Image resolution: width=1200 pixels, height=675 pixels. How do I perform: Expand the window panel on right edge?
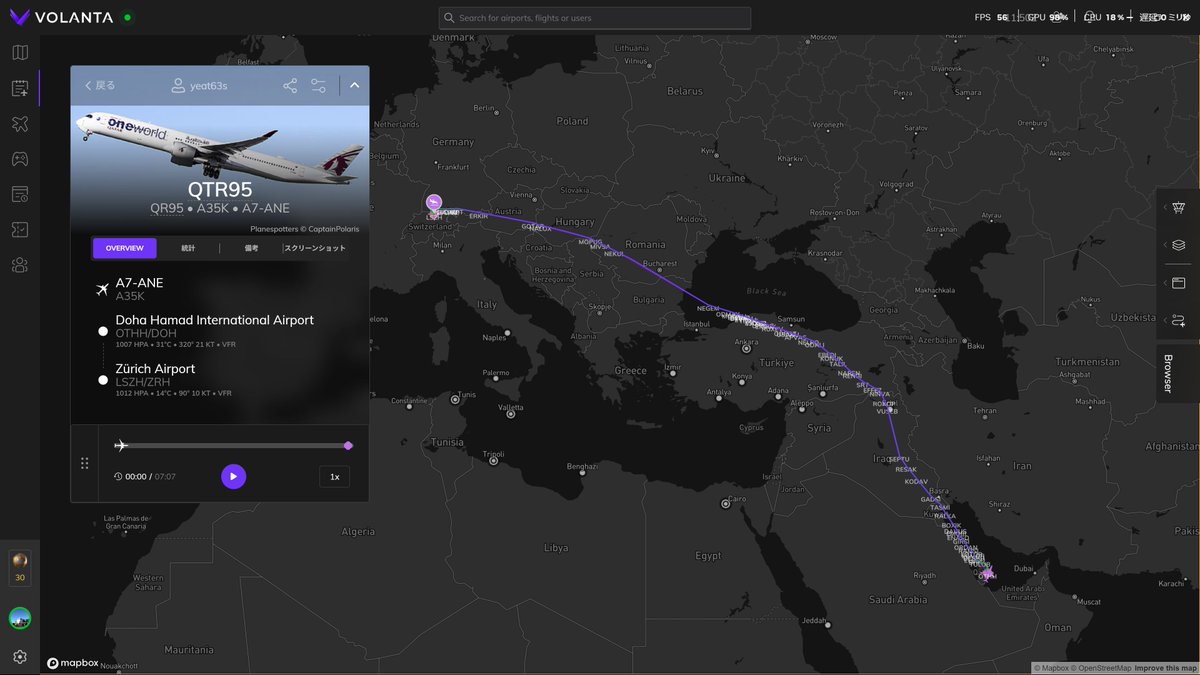(1178, 283)
